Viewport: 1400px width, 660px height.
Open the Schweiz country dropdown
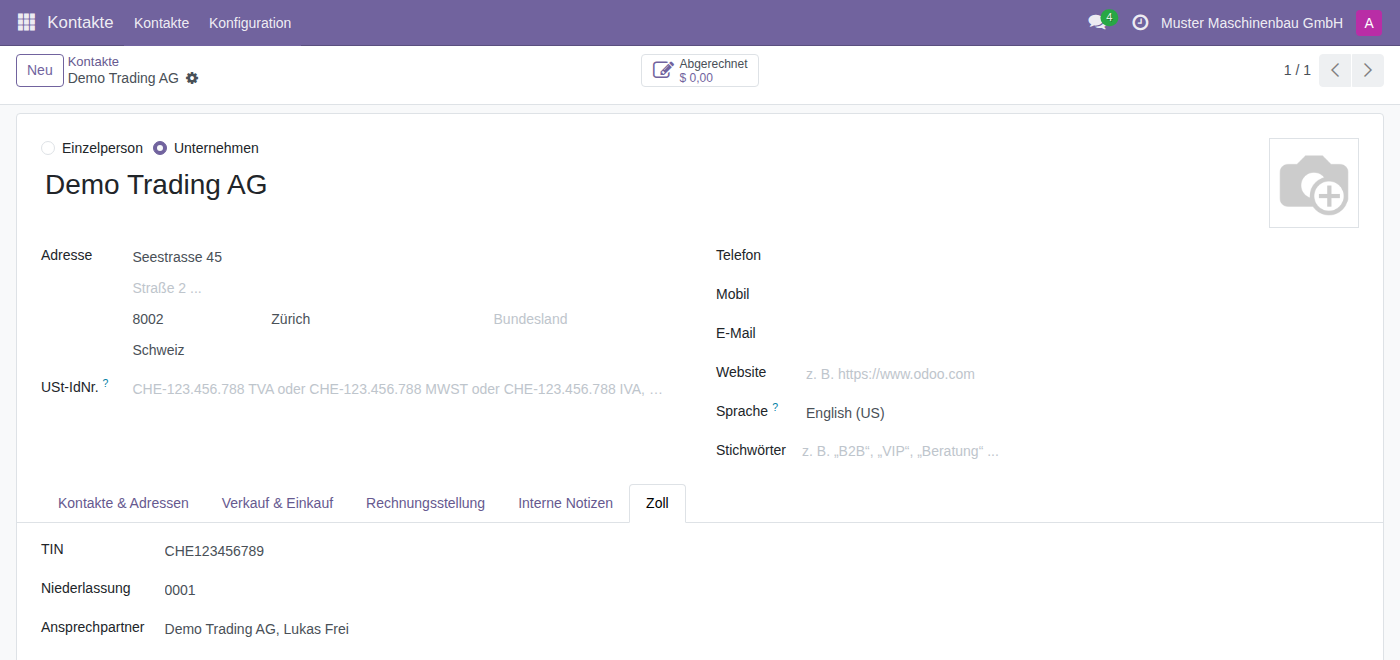[399, 350]
